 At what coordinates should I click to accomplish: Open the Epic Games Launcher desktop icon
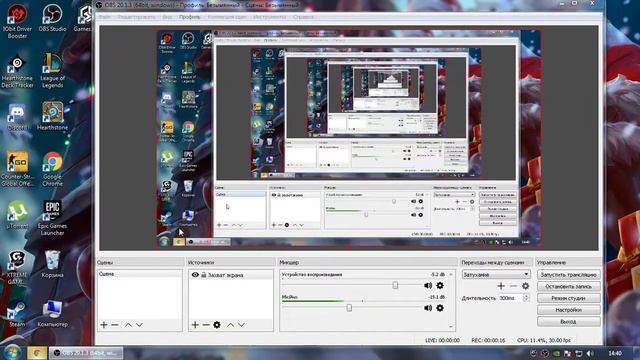52,218
